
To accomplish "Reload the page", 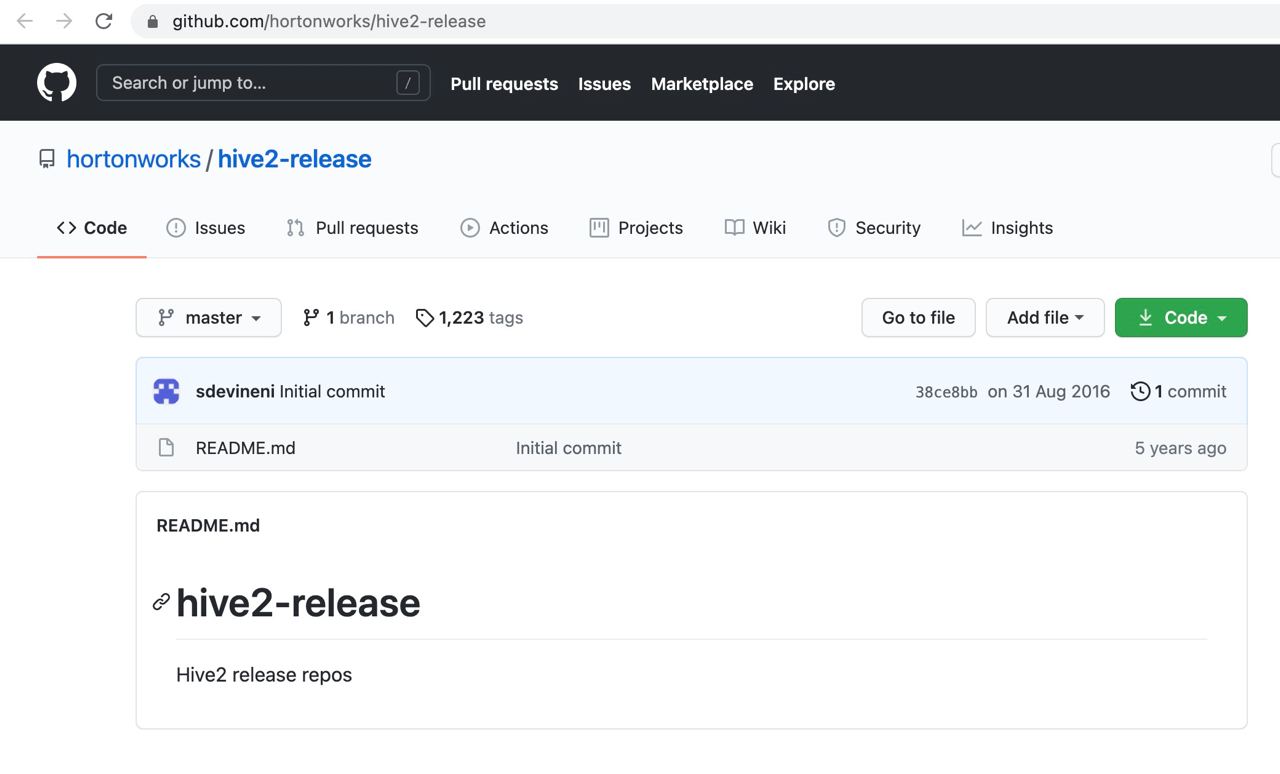I will [x=104, y=21].
